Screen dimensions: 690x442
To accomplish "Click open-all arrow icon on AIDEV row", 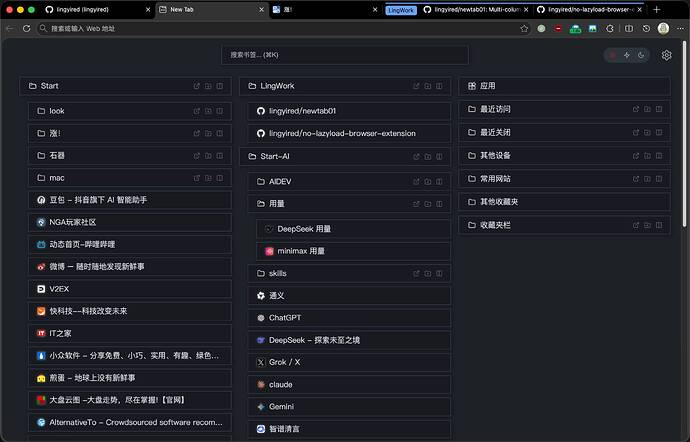I will pos(416,181).
